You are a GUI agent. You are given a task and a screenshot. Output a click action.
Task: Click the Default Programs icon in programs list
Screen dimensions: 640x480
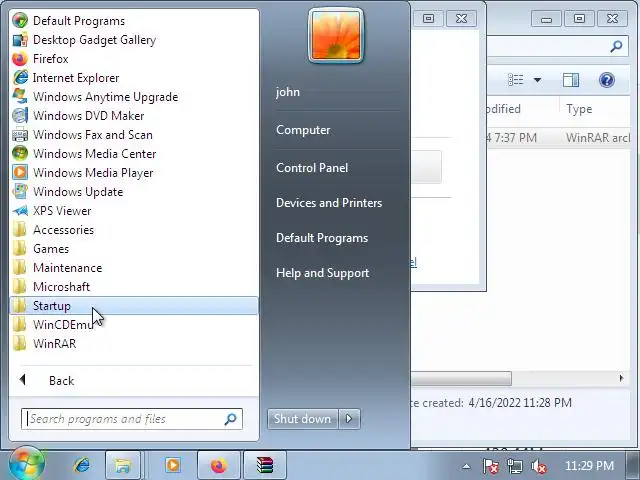coord(20,20)
